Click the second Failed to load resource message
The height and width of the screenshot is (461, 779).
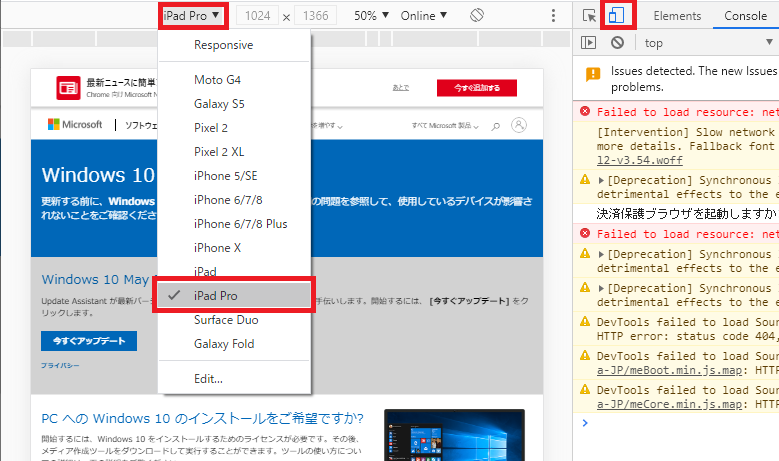(x=688, y=234)
